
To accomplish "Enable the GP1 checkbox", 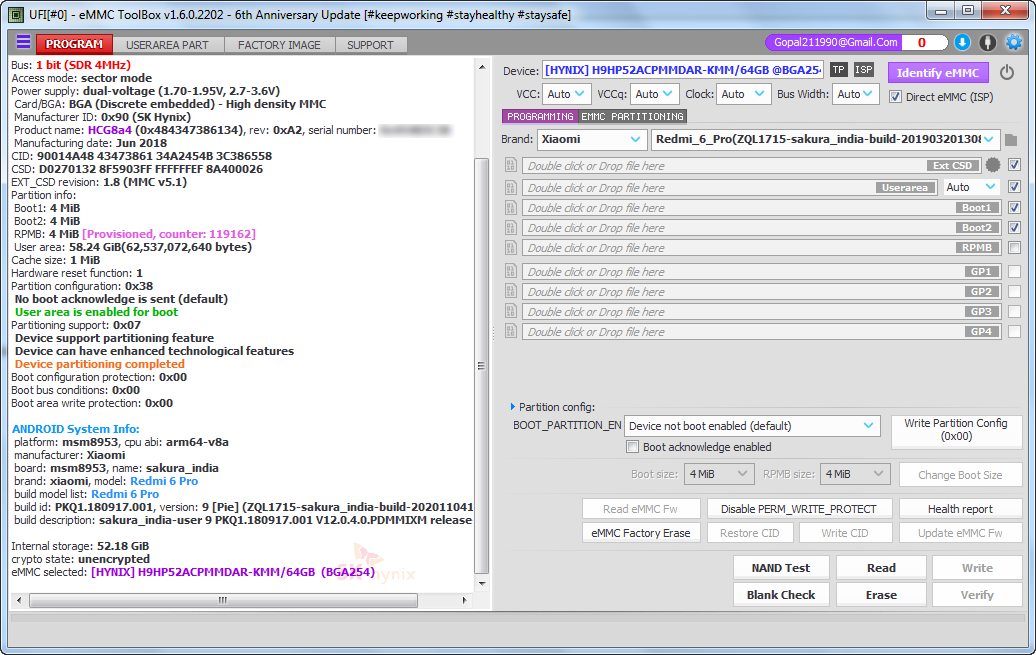I will 1014,271.
